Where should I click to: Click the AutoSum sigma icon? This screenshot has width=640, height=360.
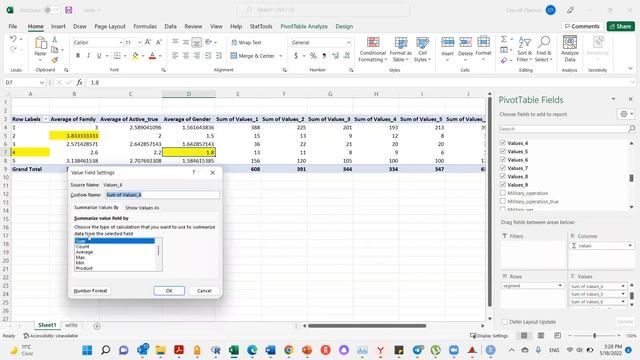(x=504, y=39)
